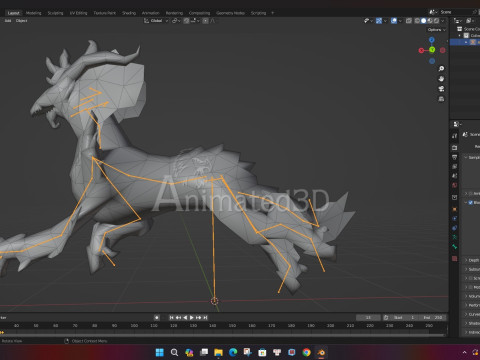Click the Blender icon in the Windows taskbar

click(x=321, y=352)
